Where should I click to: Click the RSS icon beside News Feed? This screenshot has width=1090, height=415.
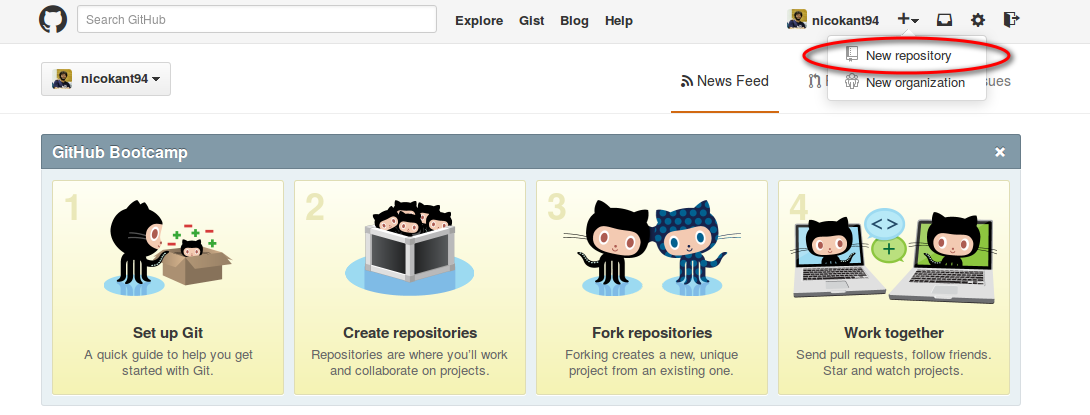pyautogui.click(x=687, y=81)
